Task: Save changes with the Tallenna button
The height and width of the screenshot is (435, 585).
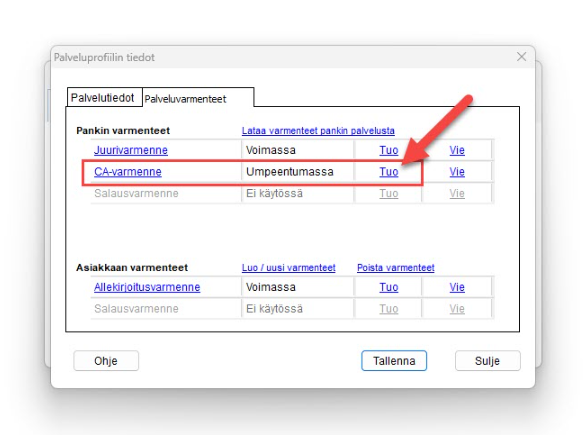Action: (394, 361)
